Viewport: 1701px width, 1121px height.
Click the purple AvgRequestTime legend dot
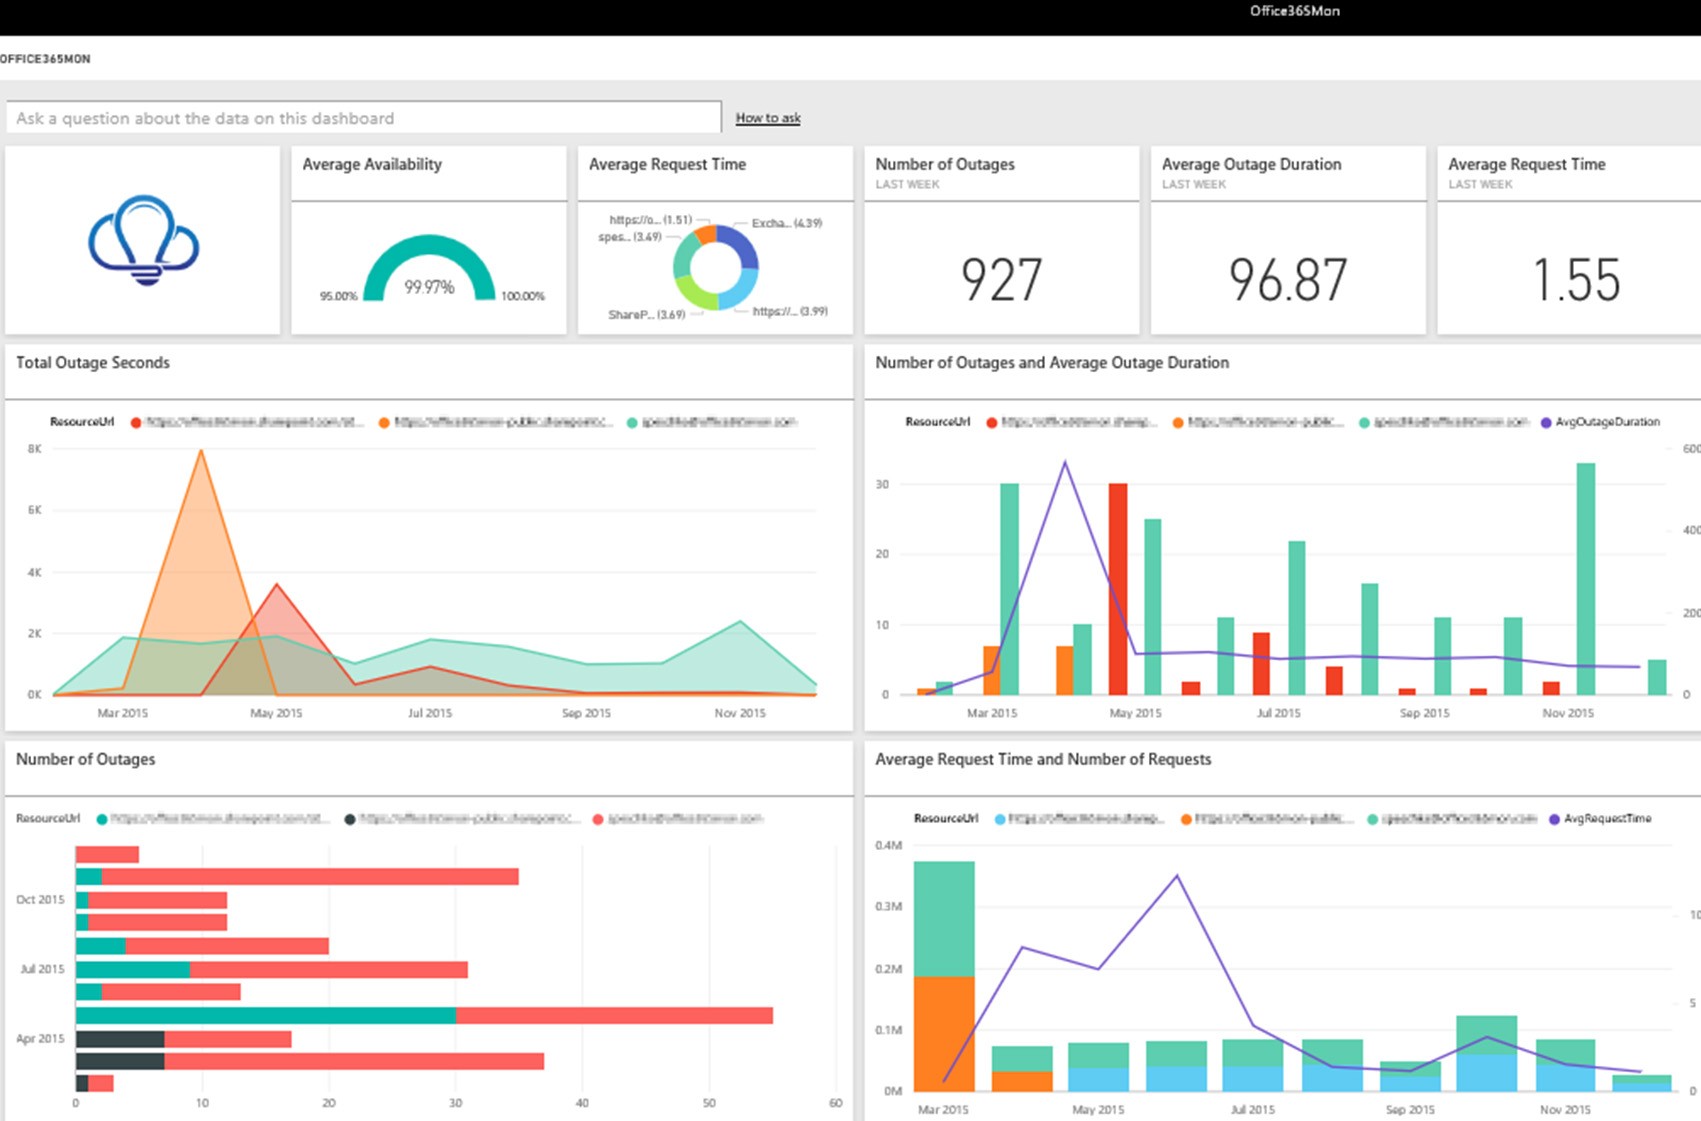click(x=1554, y=819)
